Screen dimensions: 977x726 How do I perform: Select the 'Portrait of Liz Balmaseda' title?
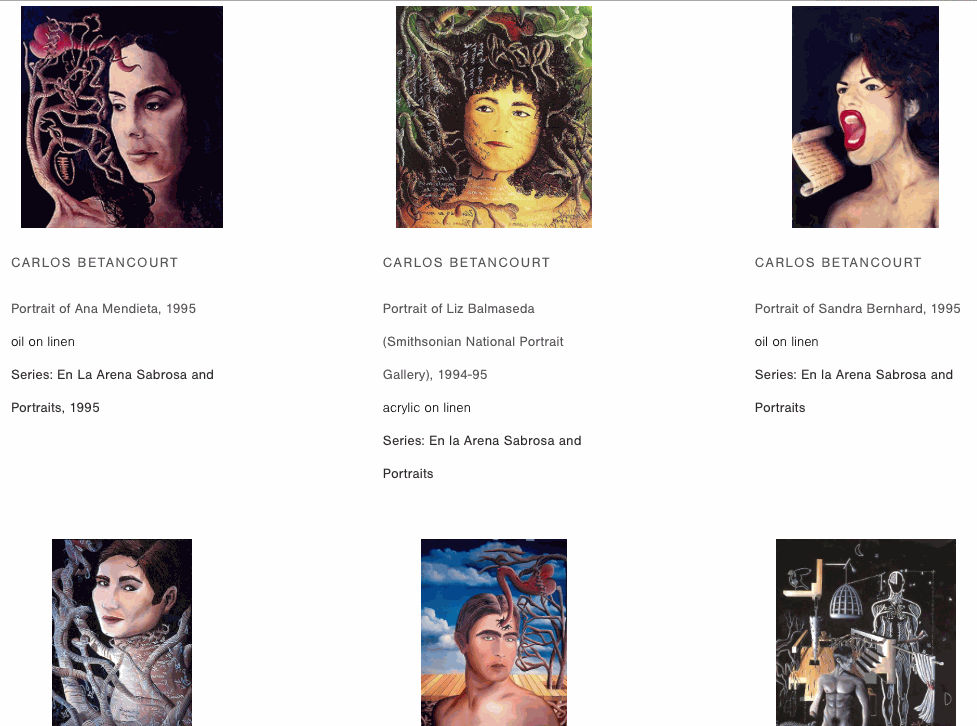point(459,308)
